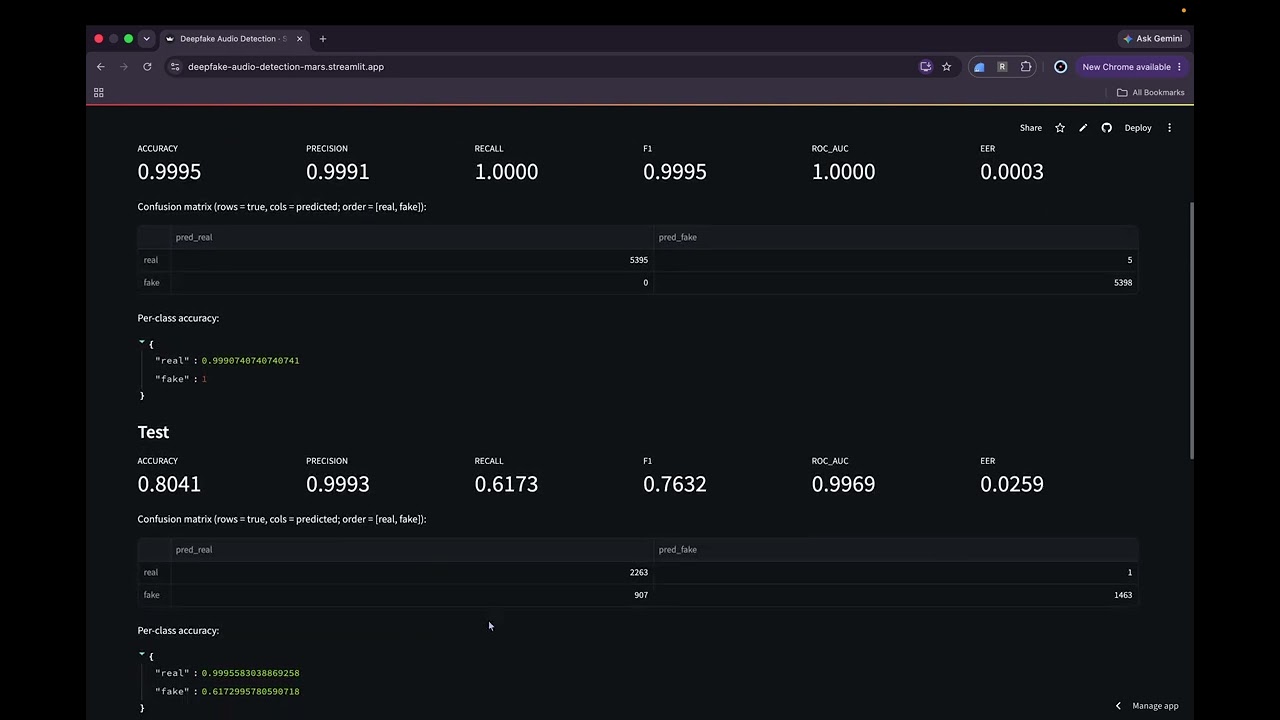The width and height of the screenshot is (1280, 720).
Task: Open a new tab with plus icon
Action: coord(322,39)
